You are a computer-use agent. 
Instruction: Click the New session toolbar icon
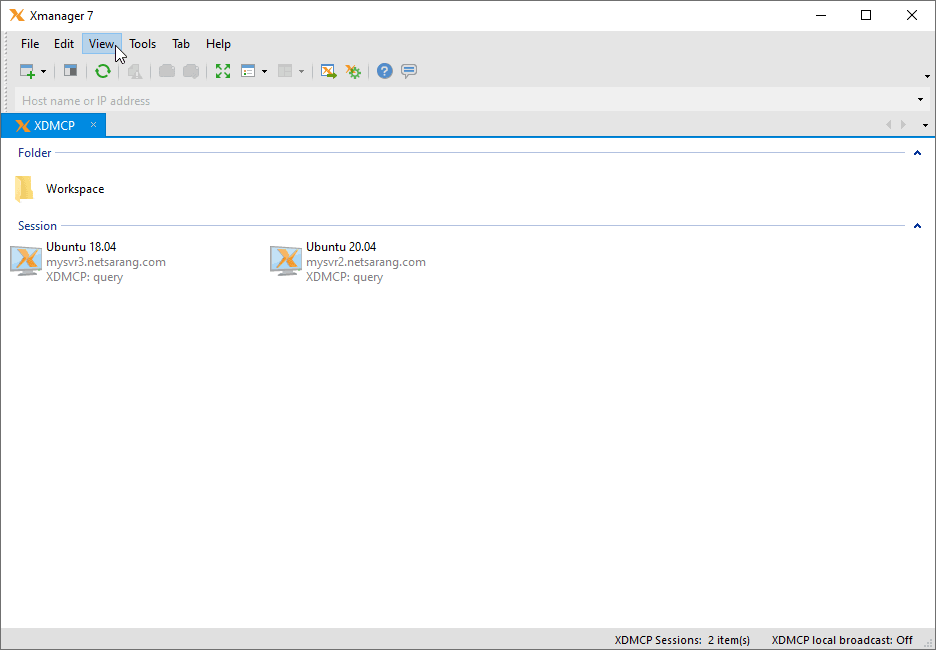(27, 72)
